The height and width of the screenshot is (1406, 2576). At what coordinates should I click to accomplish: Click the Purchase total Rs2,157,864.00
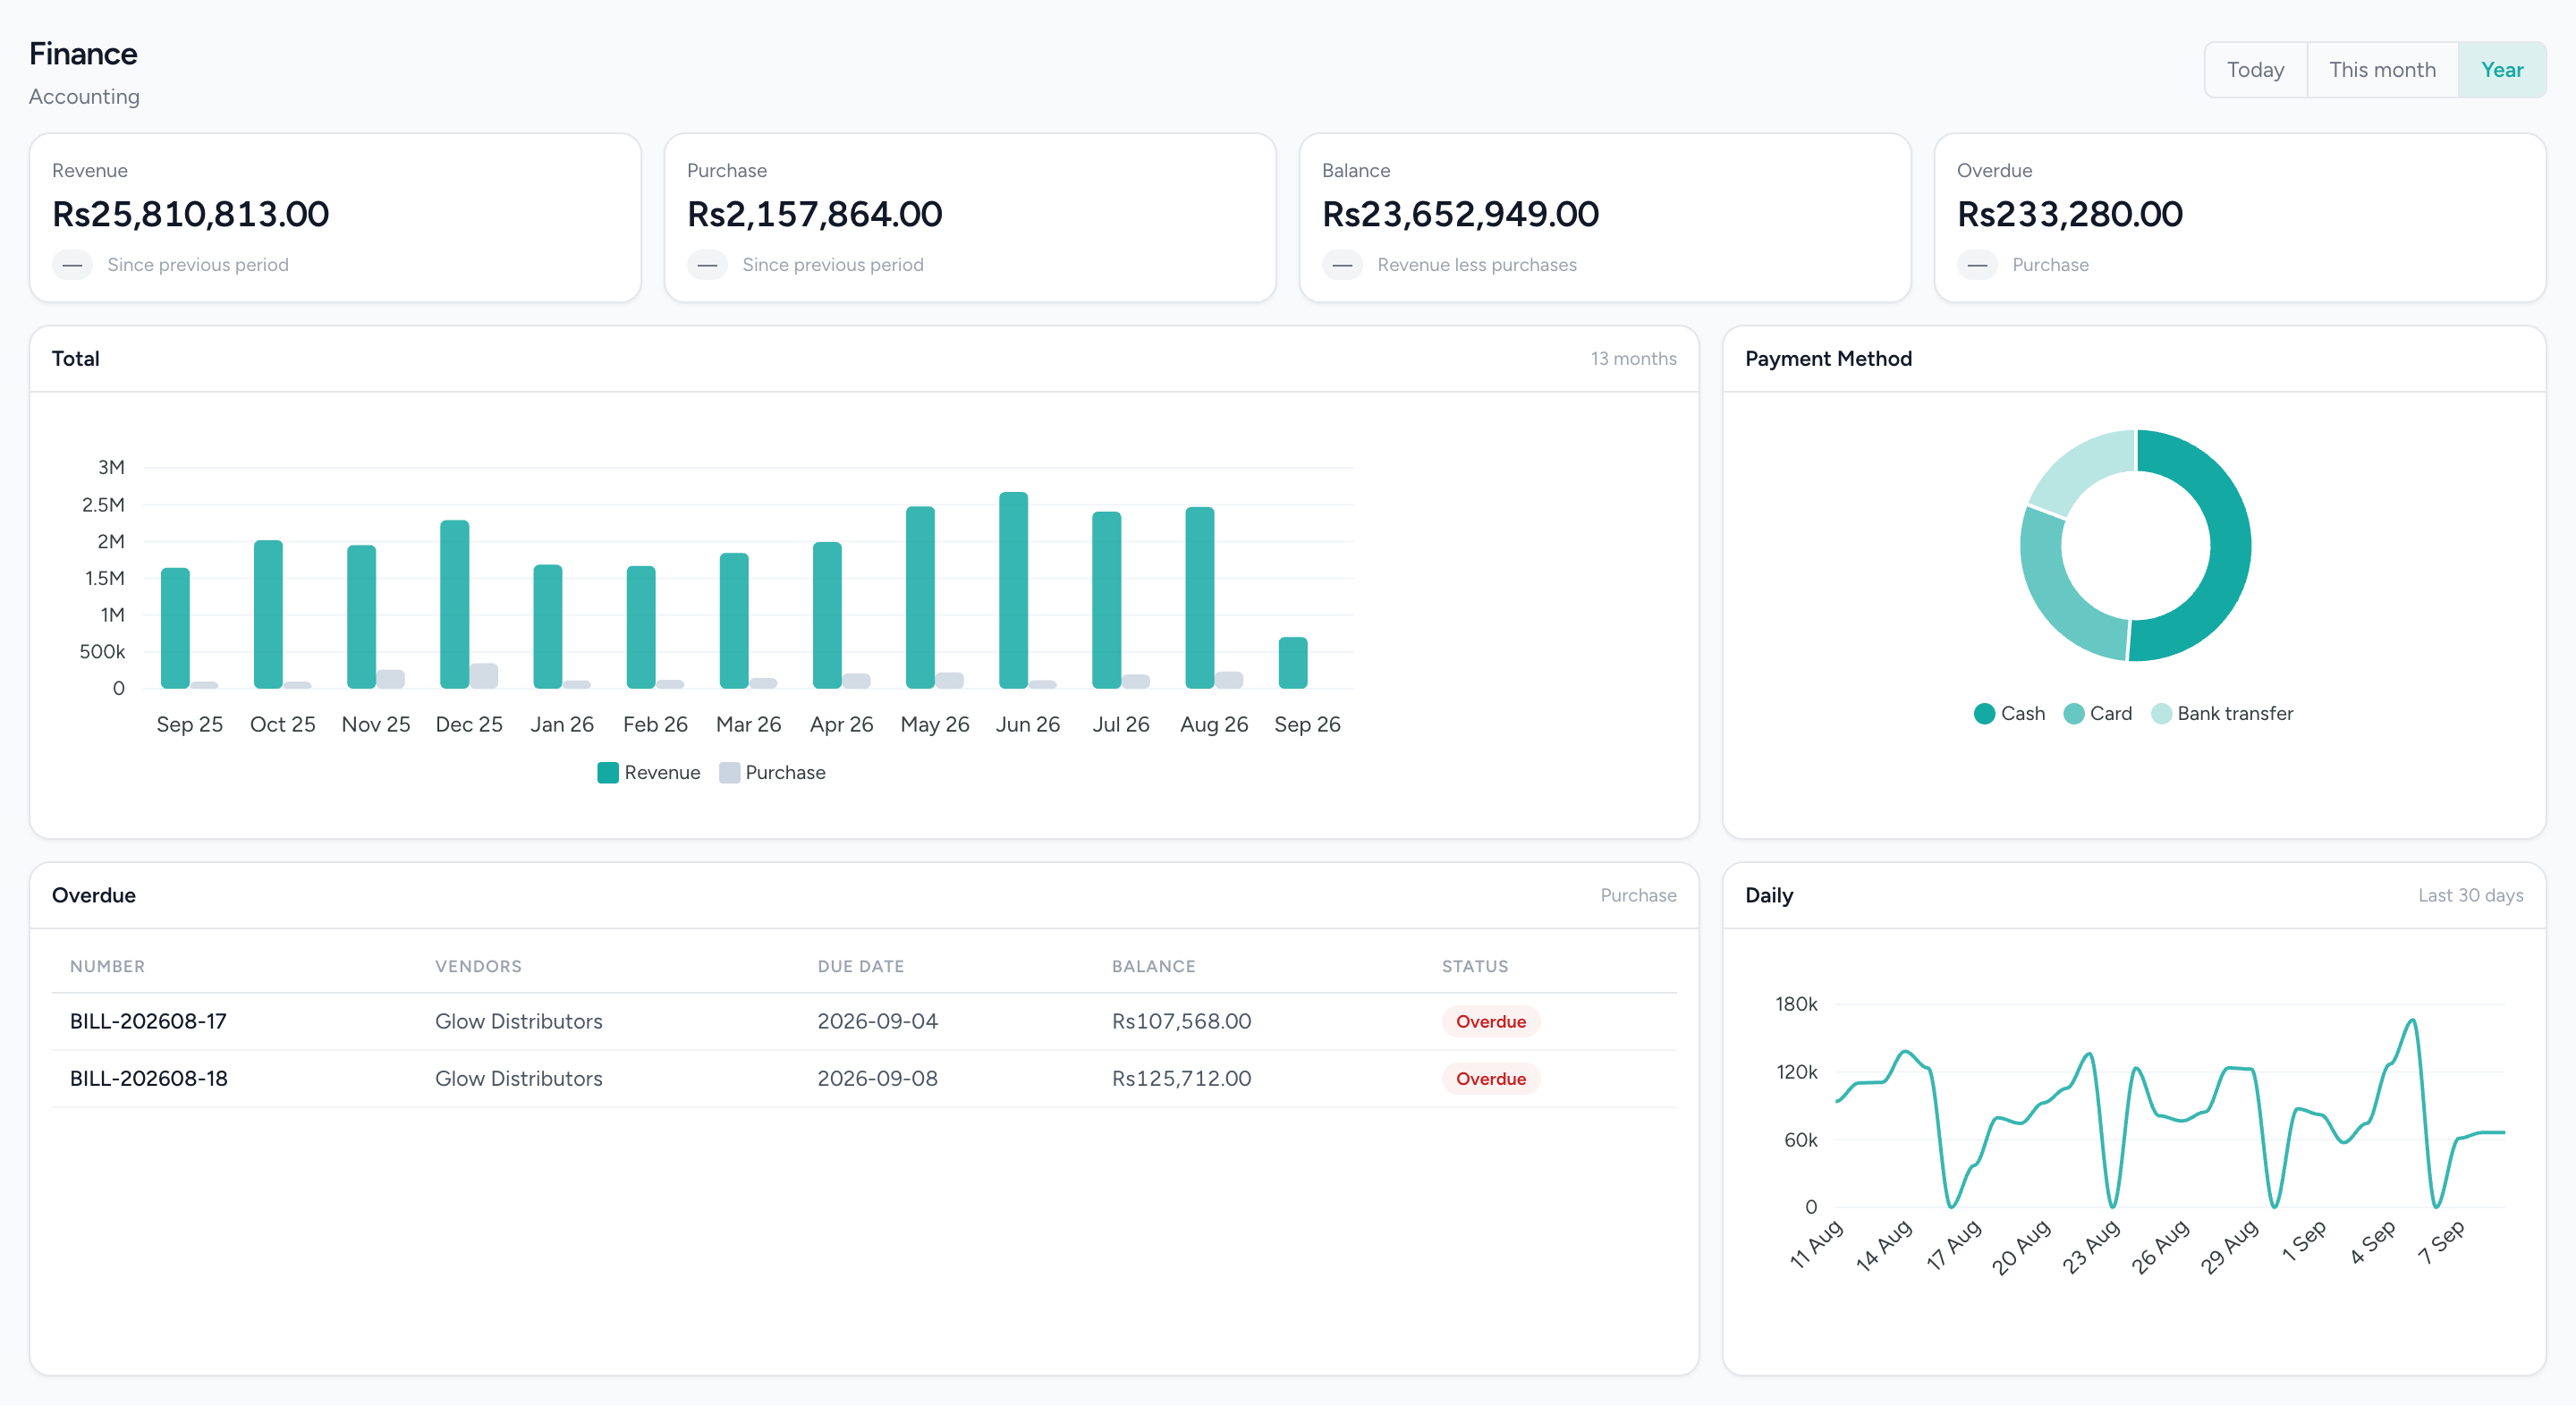point(814,214)
